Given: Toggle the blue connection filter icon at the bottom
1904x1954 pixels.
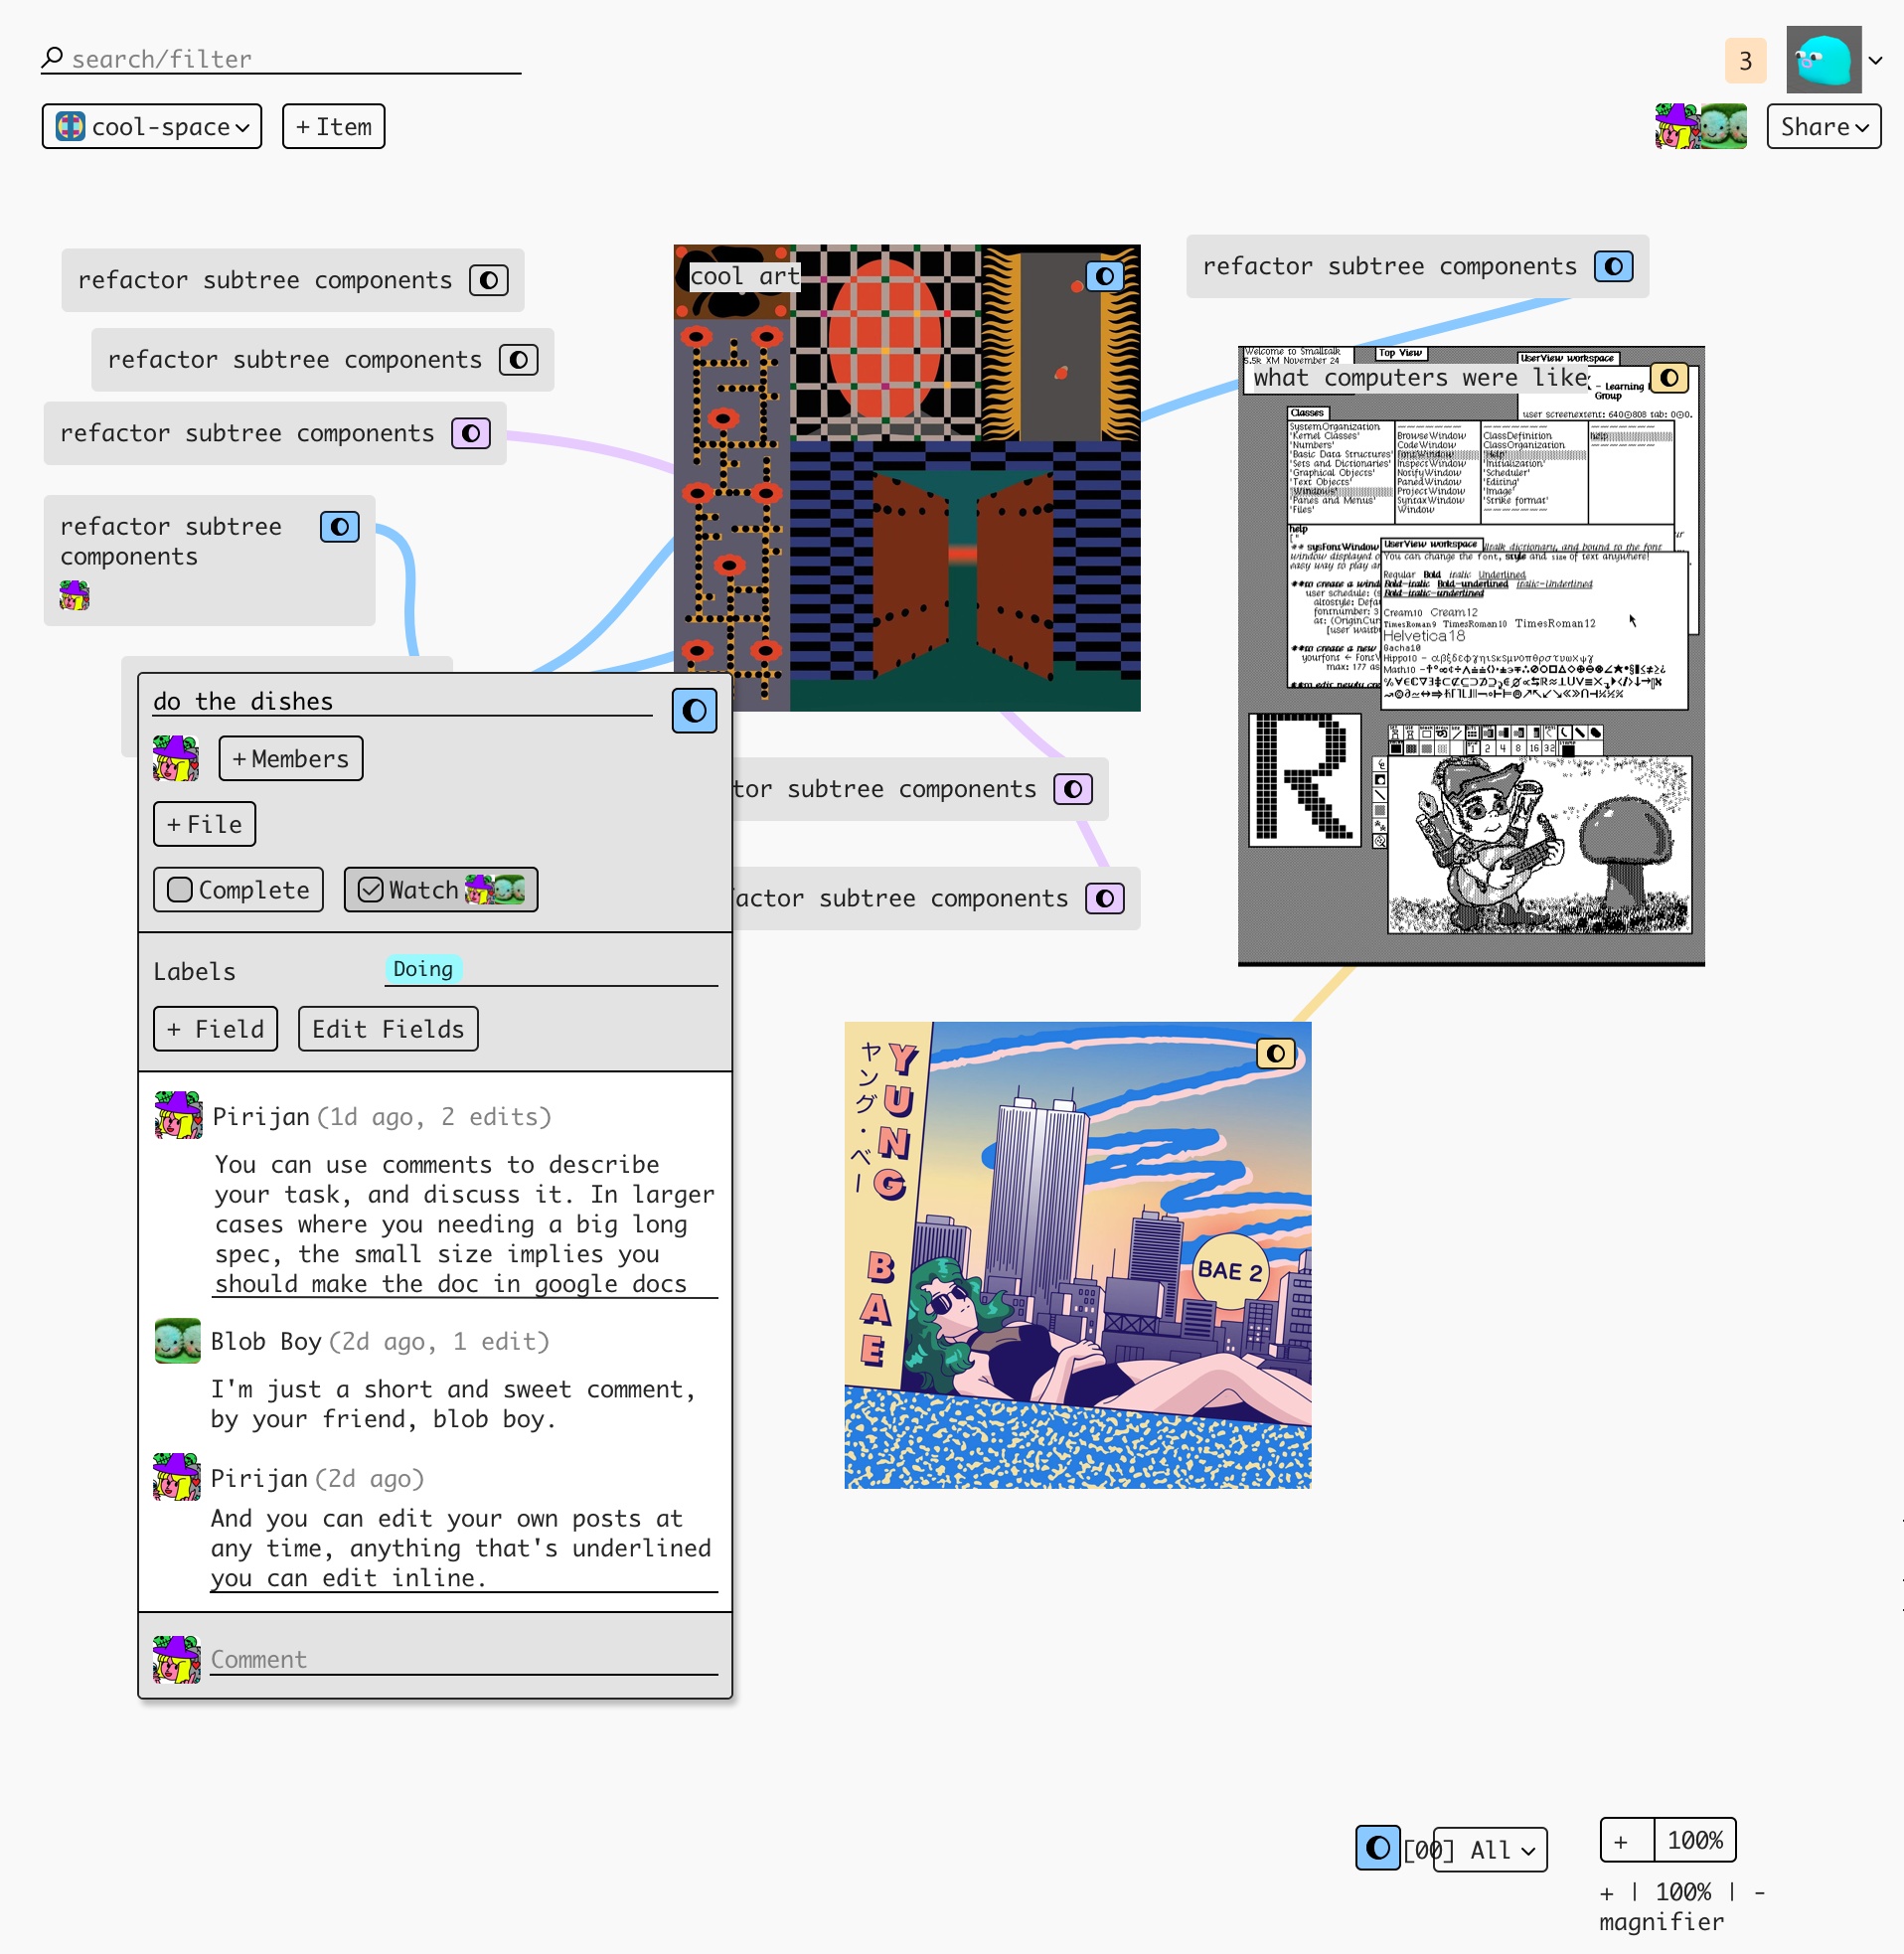Looking at the screenshot, I should coord(1378,1848).
